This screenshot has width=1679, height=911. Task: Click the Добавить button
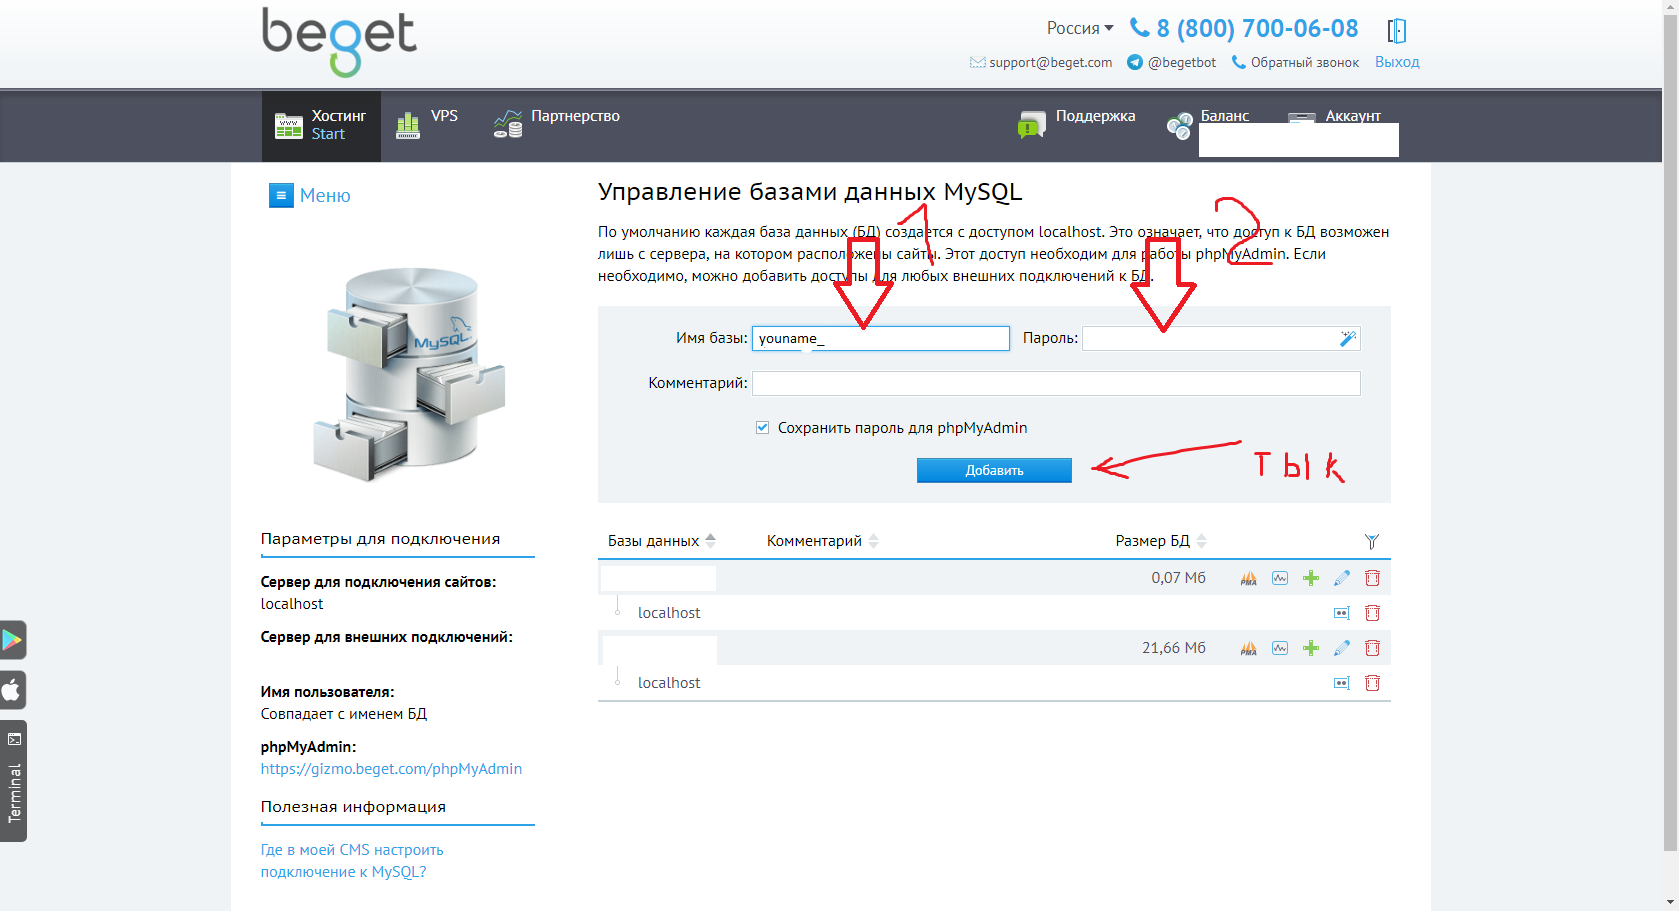[994, 470]
